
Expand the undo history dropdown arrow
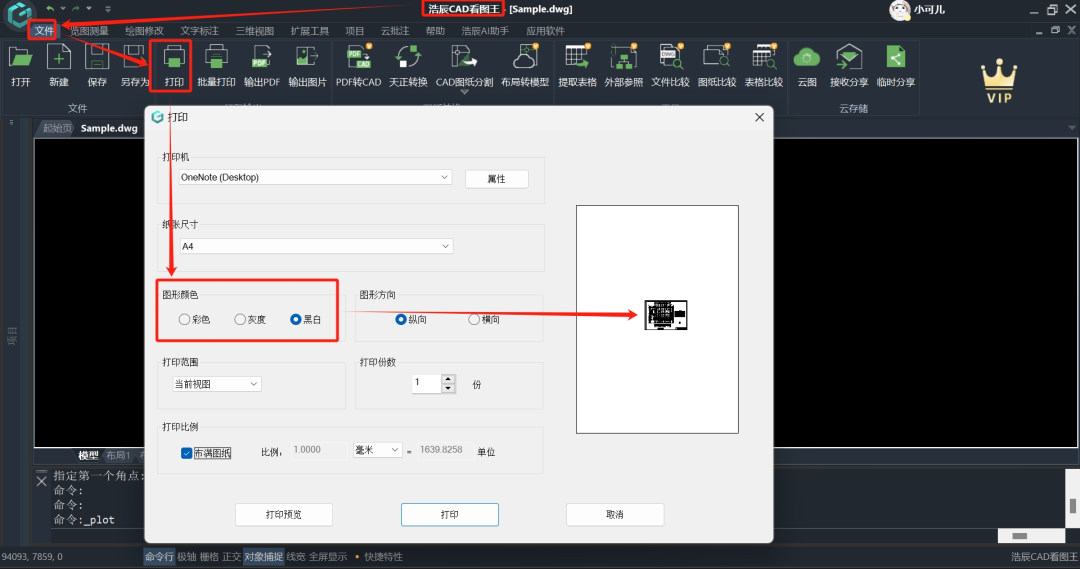(63, 8)
